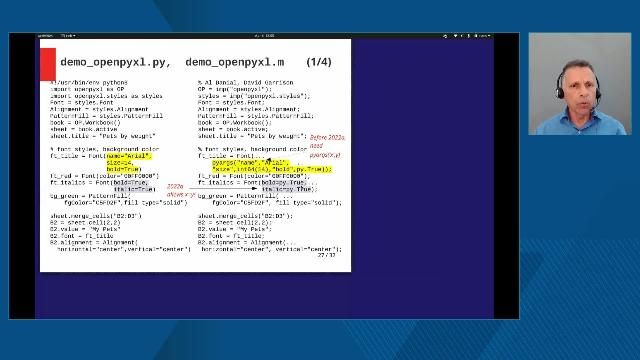This screenshot has height=360, width=640.
Task: Click the demo_openpyxl.m heading text
Action: pyautogui.click(x=235, y=62)
